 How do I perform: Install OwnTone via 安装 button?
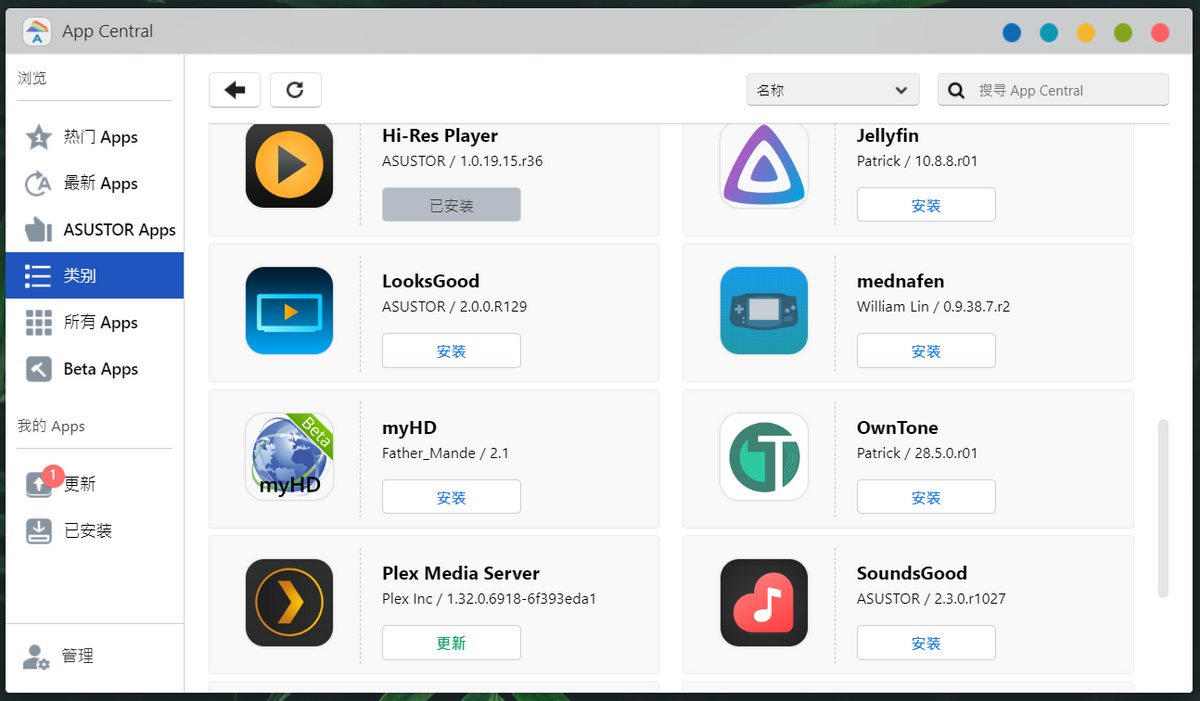pyautogui.click(x=926, y=497)
